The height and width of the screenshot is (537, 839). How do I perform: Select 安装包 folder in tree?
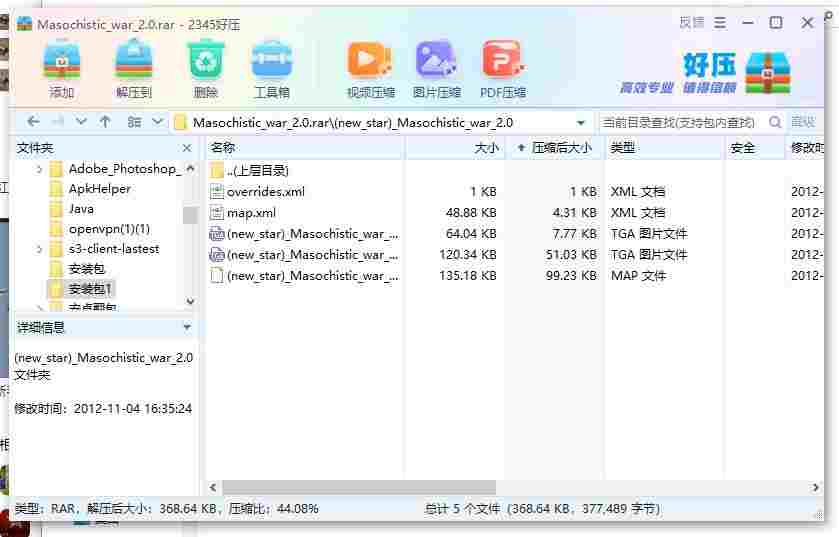pyautogui.click(x=87, y=269)
